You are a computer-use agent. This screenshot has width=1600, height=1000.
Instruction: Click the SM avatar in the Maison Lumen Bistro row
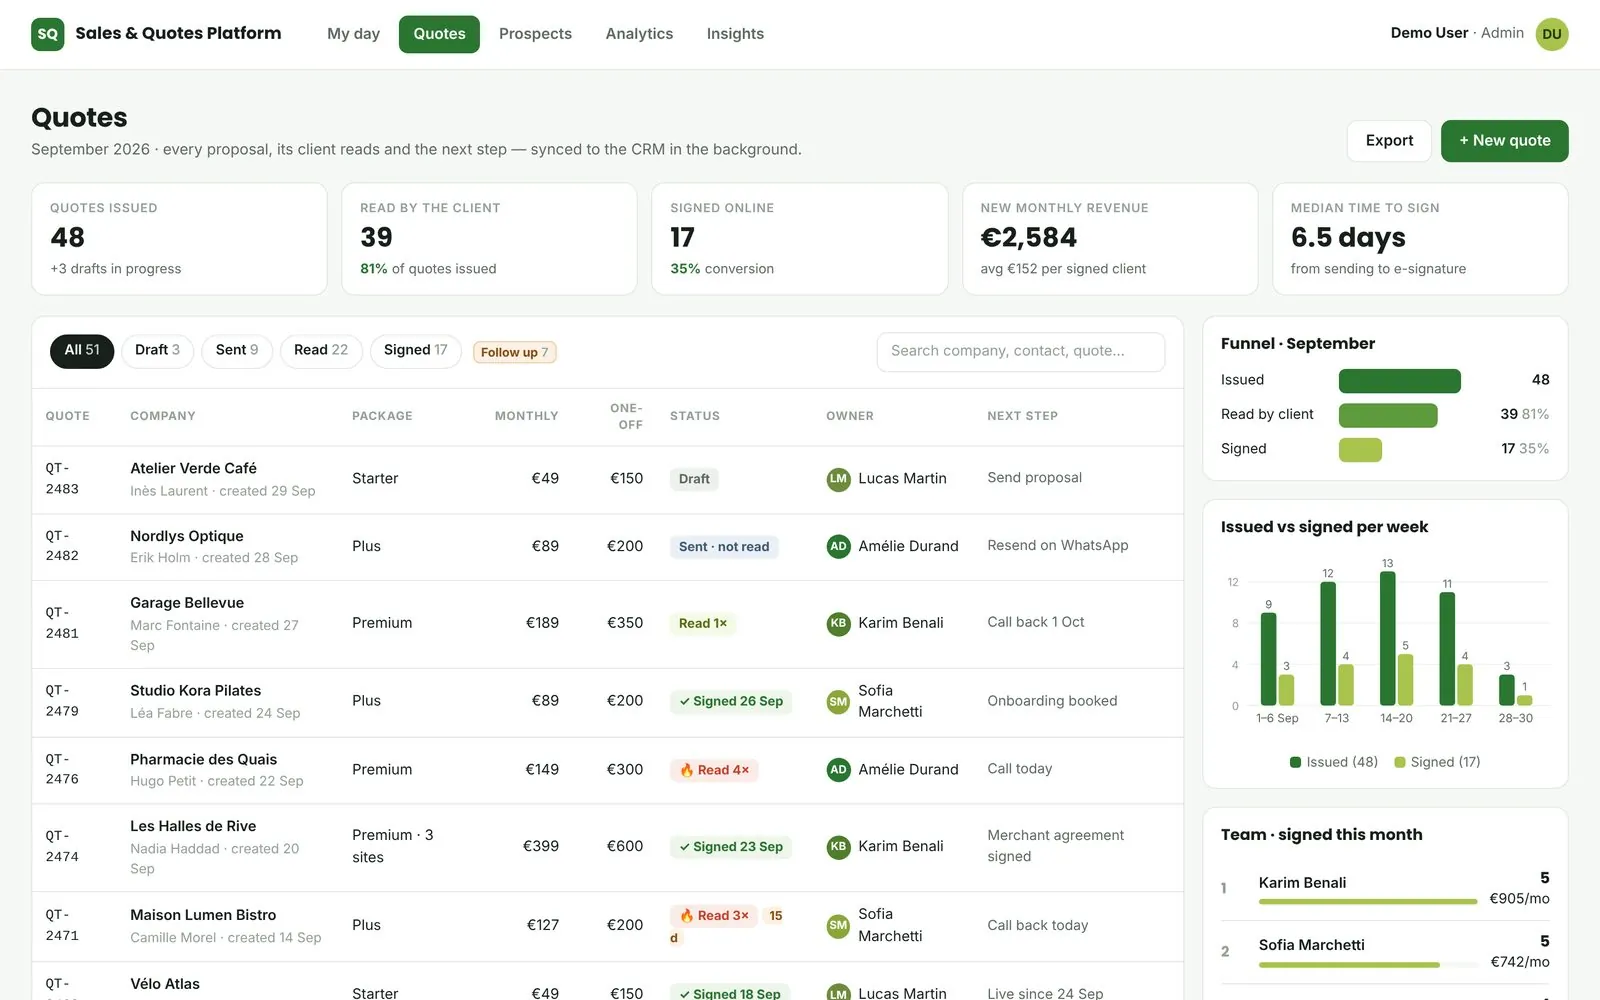pos(838,925)
